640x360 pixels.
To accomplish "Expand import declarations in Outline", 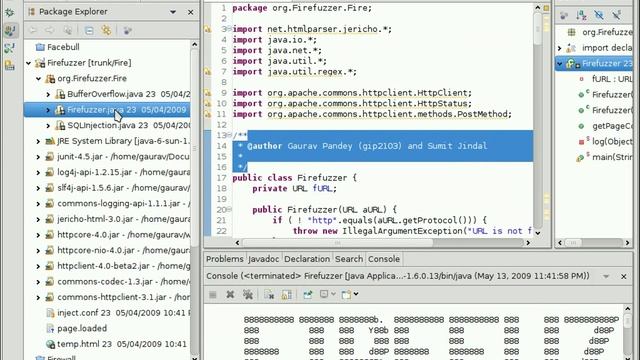I will pyautogui.click(x=560, y=48).
